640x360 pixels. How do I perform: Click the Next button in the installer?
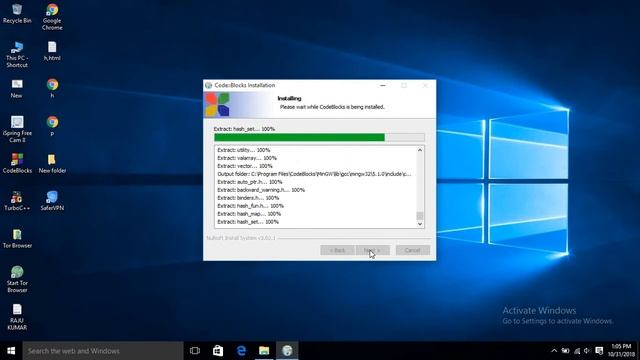click(373, 250)
